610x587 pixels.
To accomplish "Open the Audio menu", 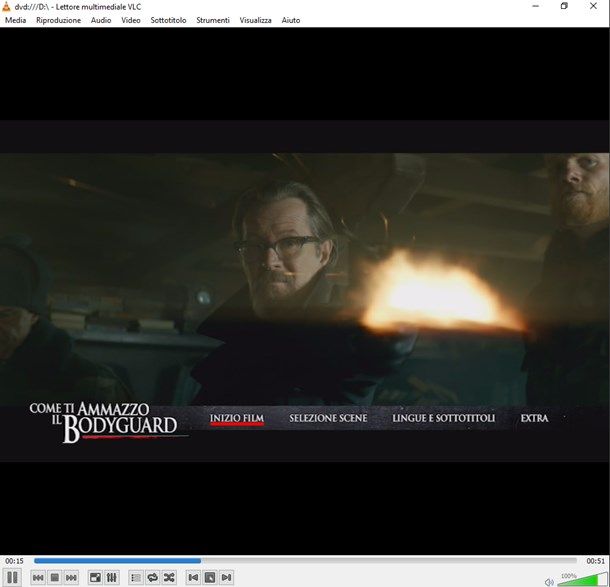I will (101, 20).
